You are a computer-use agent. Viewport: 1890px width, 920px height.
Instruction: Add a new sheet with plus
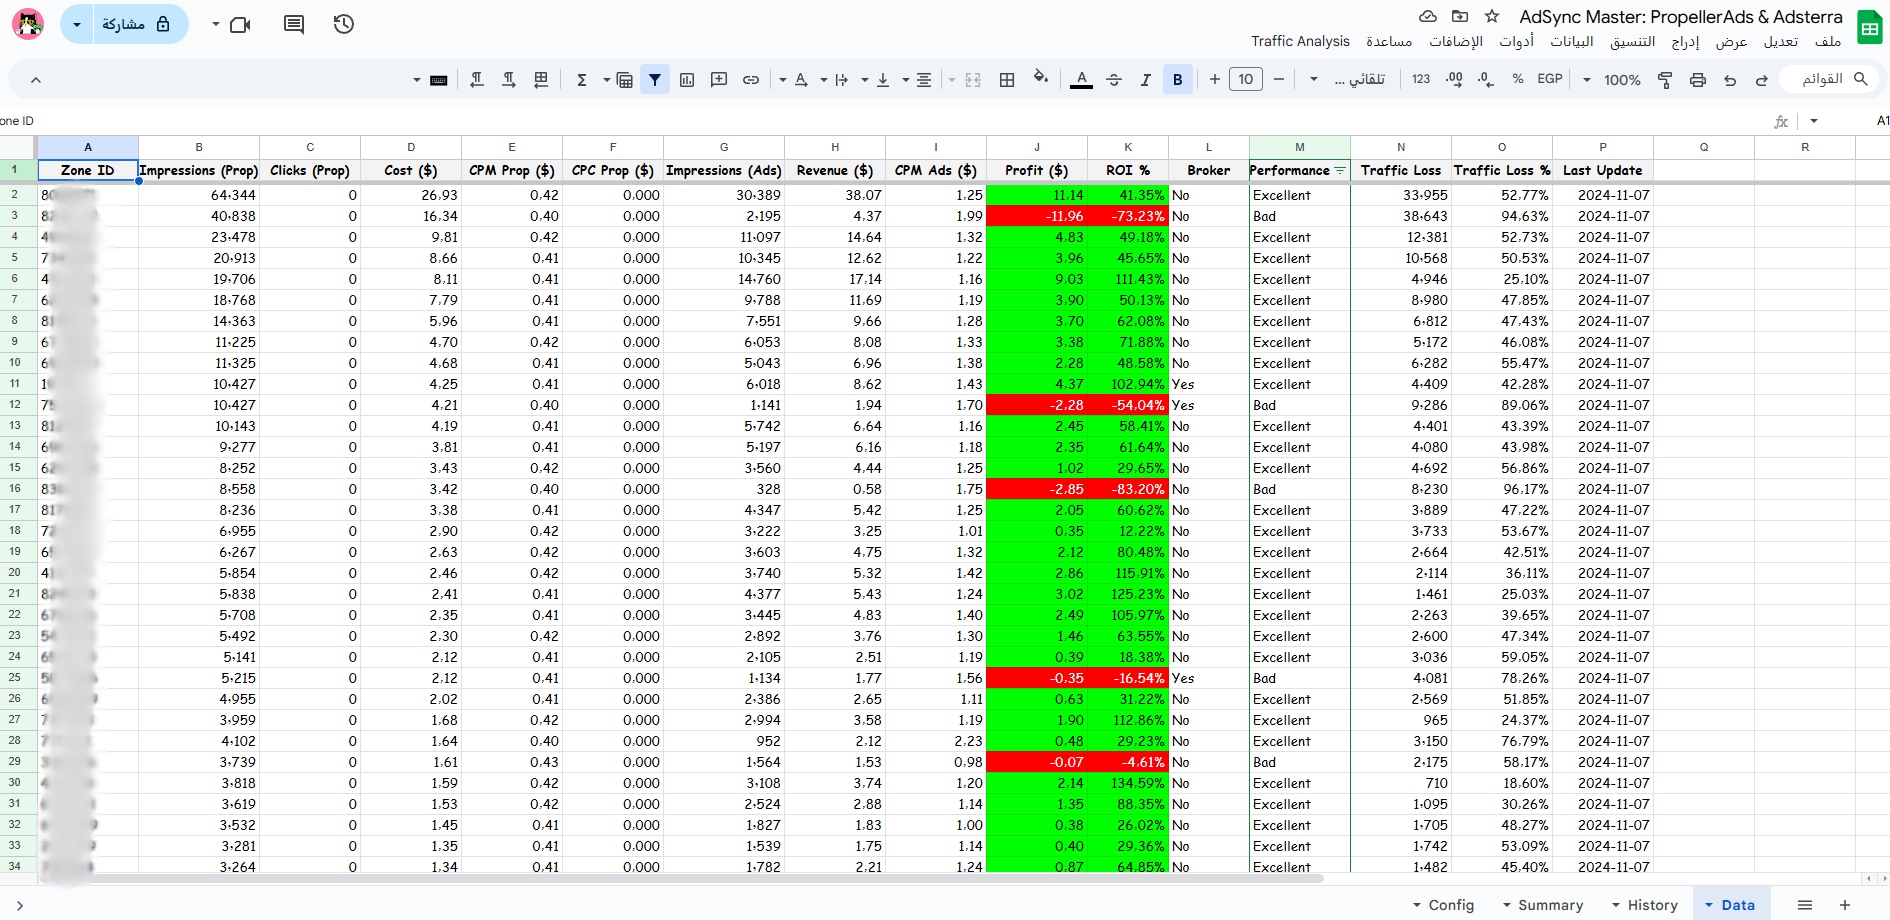click(x=1845, y=905)
